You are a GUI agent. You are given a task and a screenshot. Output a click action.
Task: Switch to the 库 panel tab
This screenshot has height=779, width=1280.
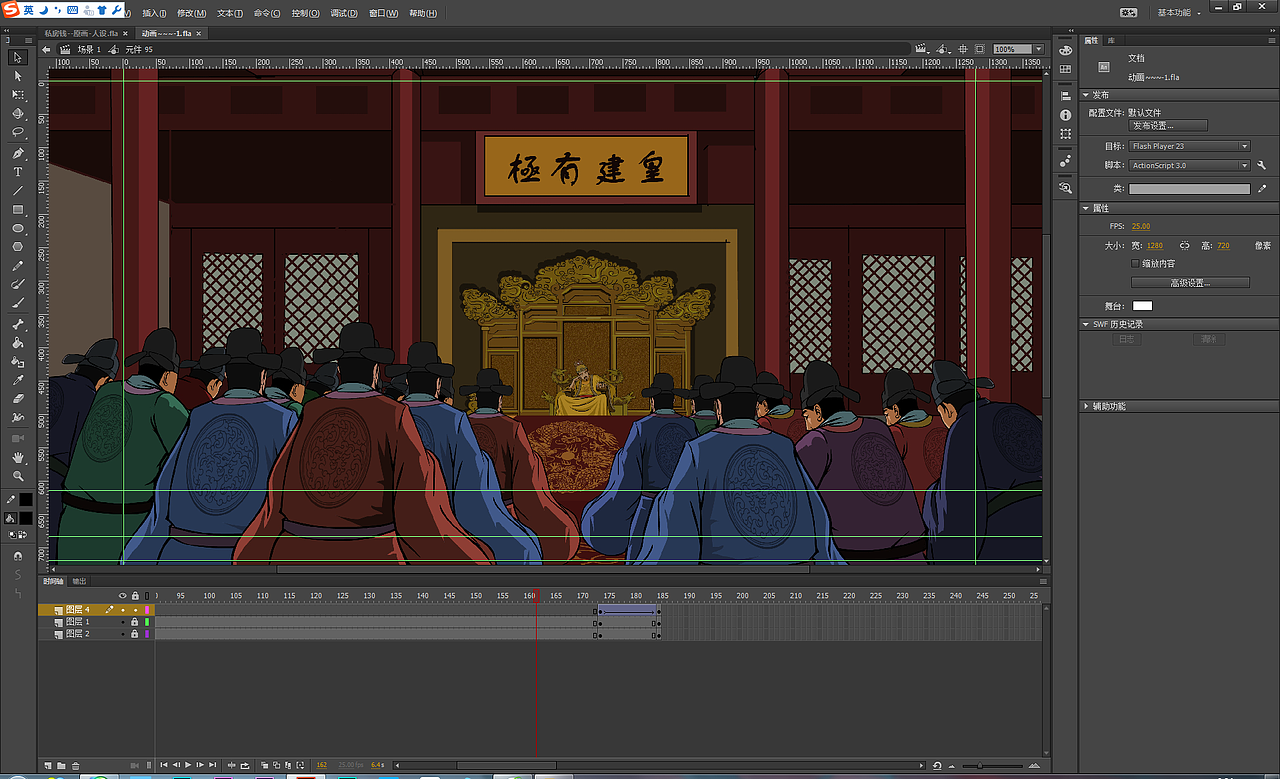(x=1113, y=40)
